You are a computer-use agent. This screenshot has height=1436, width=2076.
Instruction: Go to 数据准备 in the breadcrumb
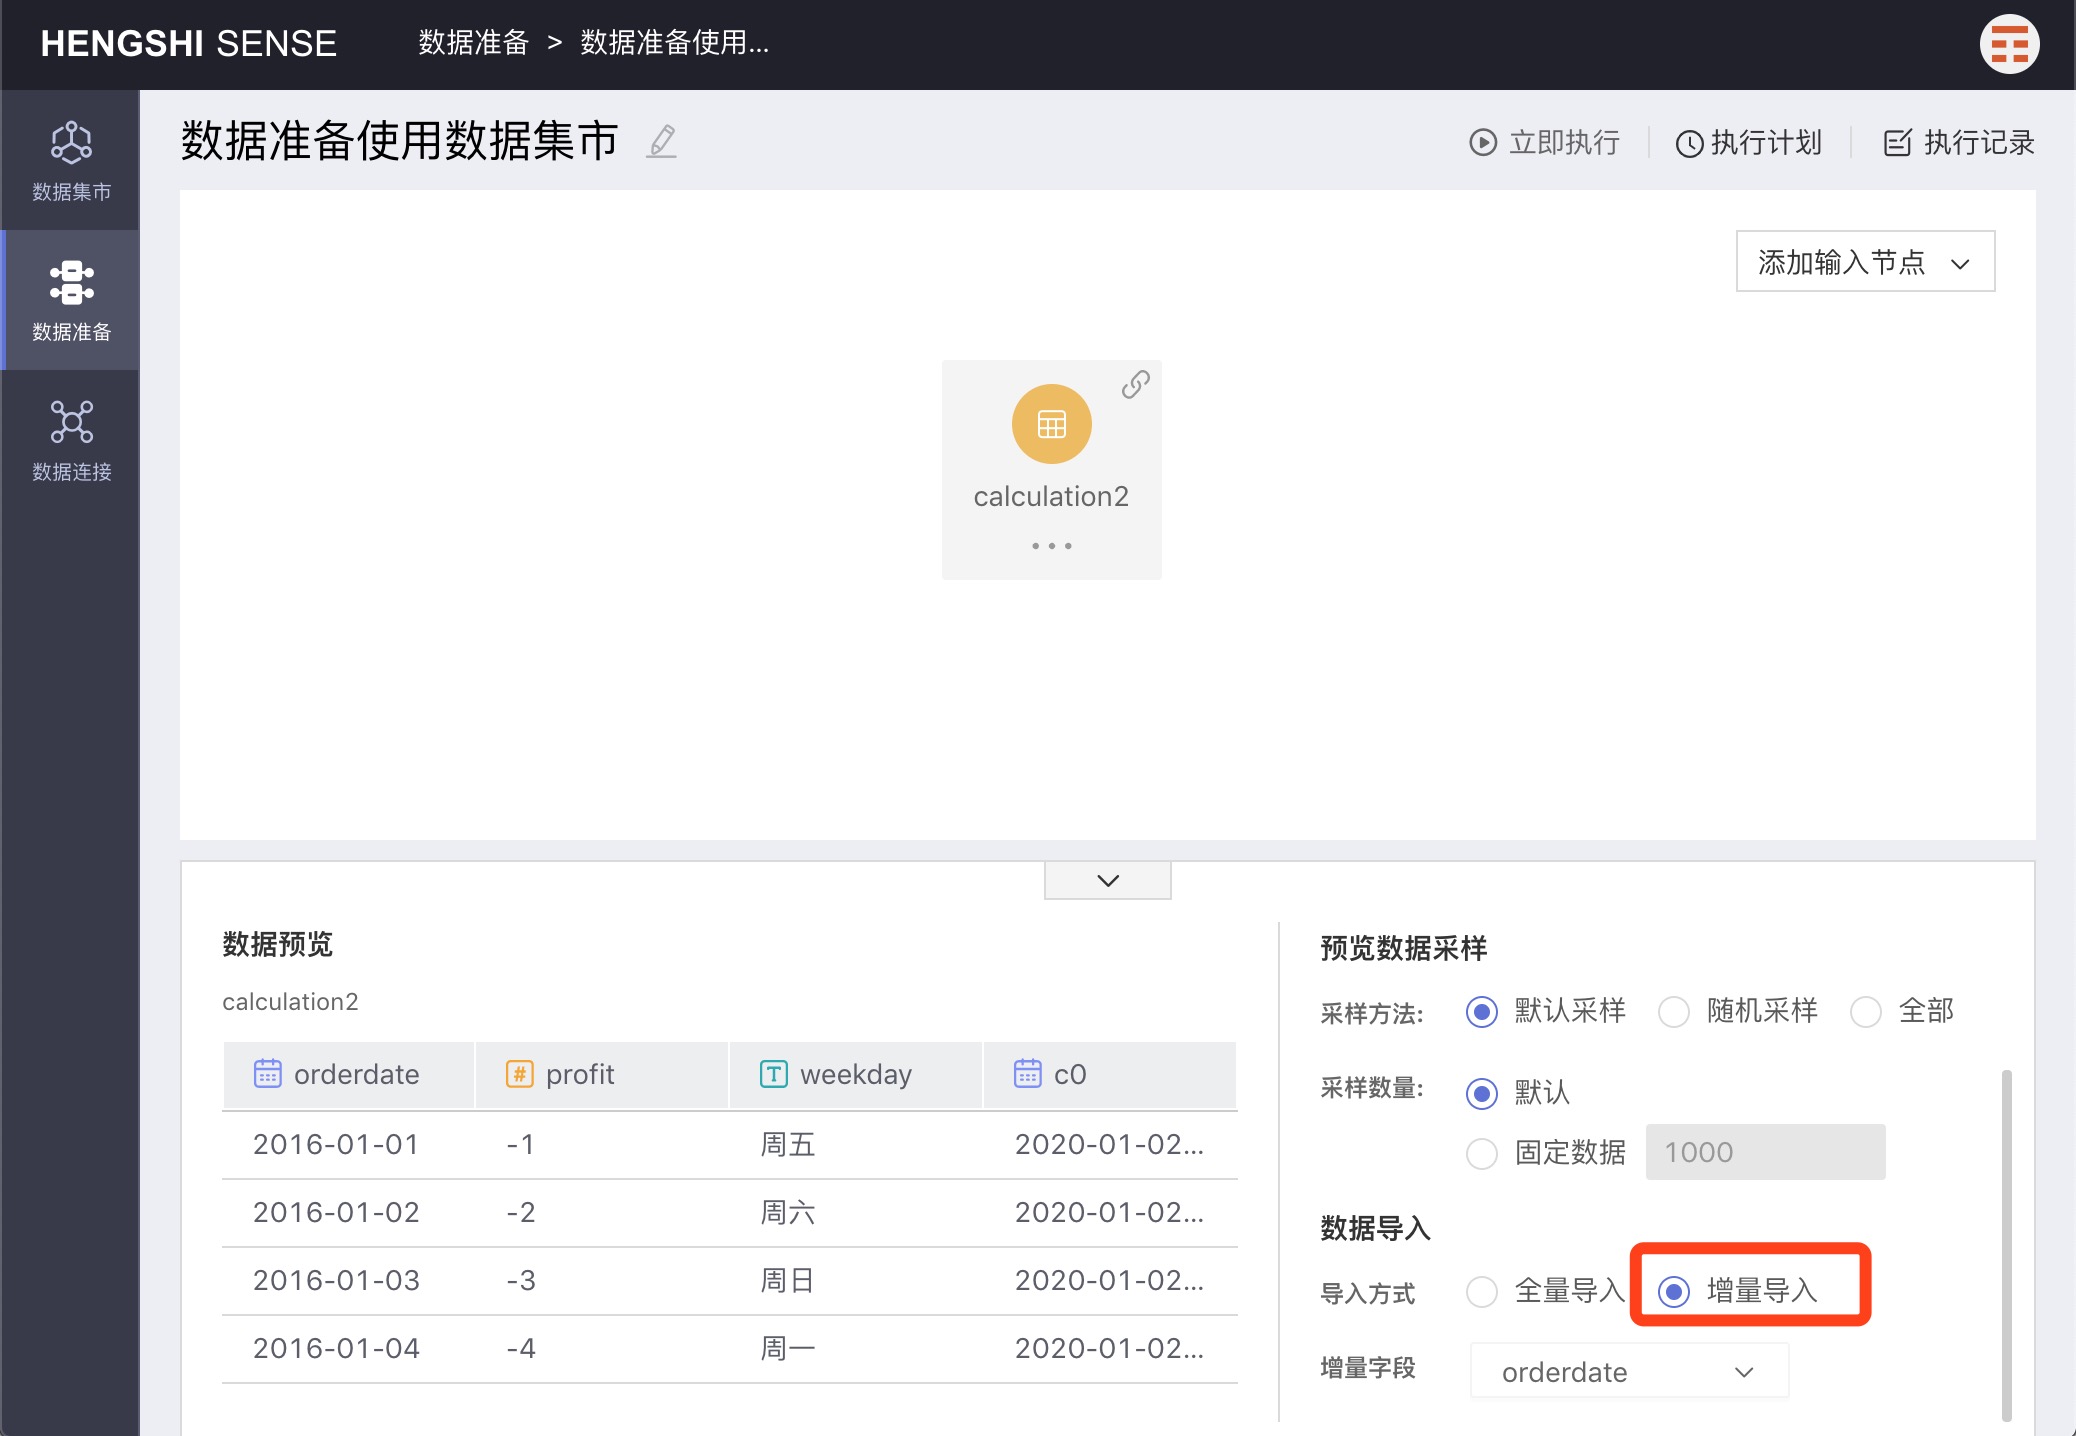pos(473,43)
